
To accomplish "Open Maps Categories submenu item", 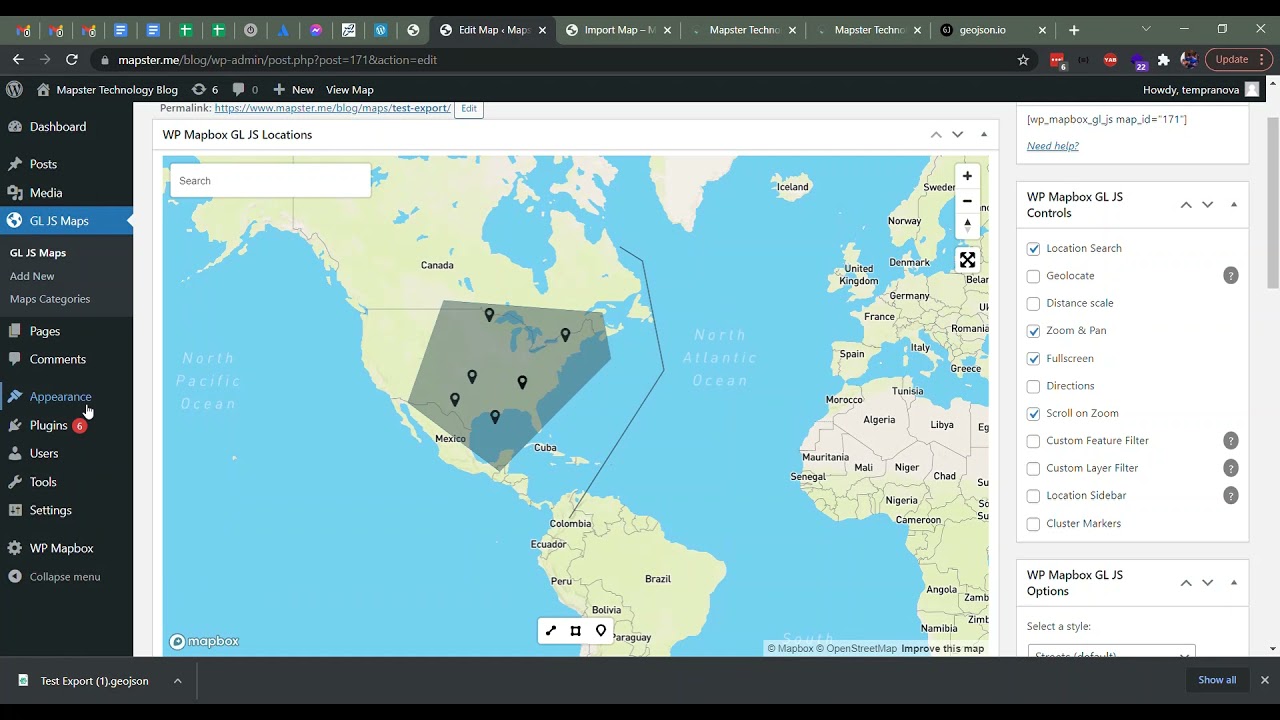I will tap(50, 299).
